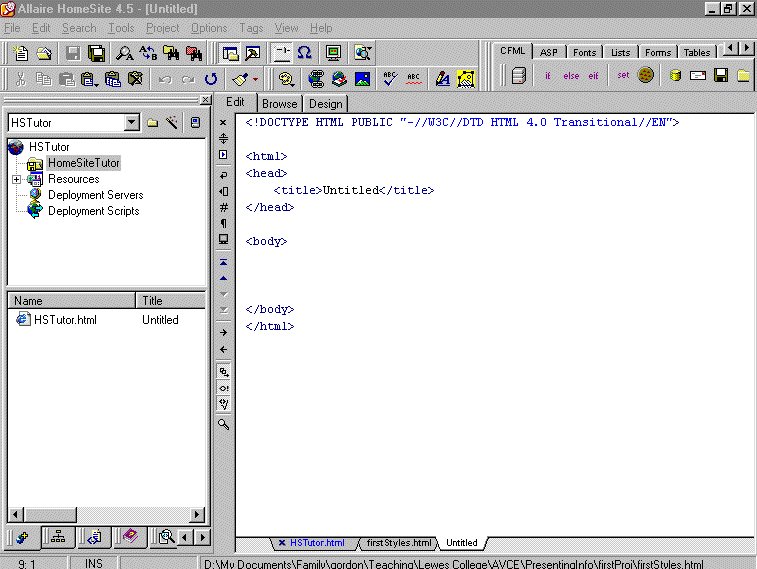
Task: Click the New document icon
Action: pos(21,53)
